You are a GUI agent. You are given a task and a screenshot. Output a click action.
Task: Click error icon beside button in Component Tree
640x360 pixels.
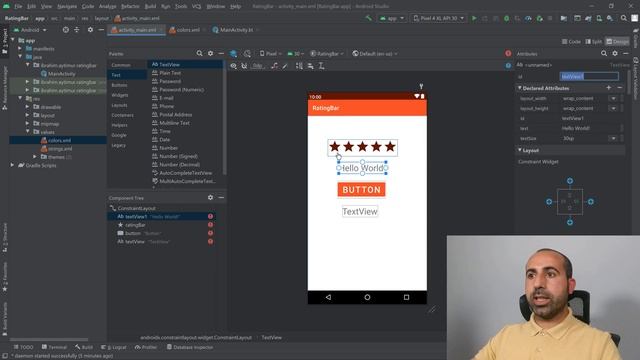tap(210, 233)
